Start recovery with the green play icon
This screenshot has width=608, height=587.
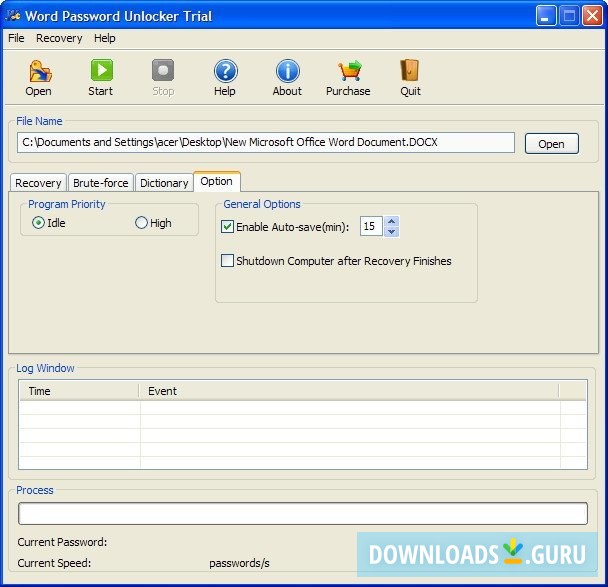(102, 70)
